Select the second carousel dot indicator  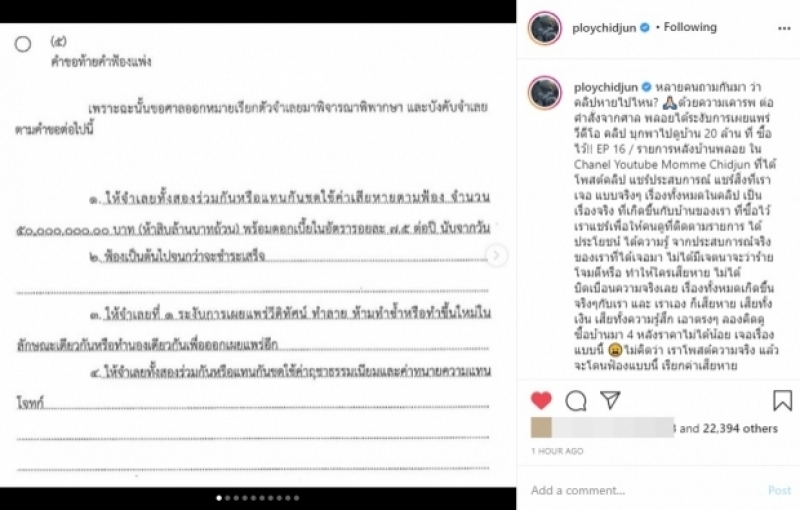228,498
